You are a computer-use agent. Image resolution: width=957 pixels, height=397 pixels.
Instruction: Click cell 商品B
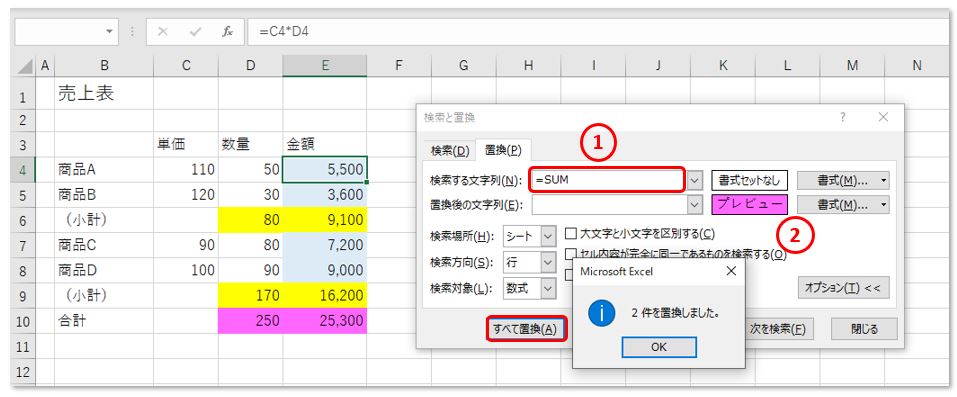pos(104,195)
